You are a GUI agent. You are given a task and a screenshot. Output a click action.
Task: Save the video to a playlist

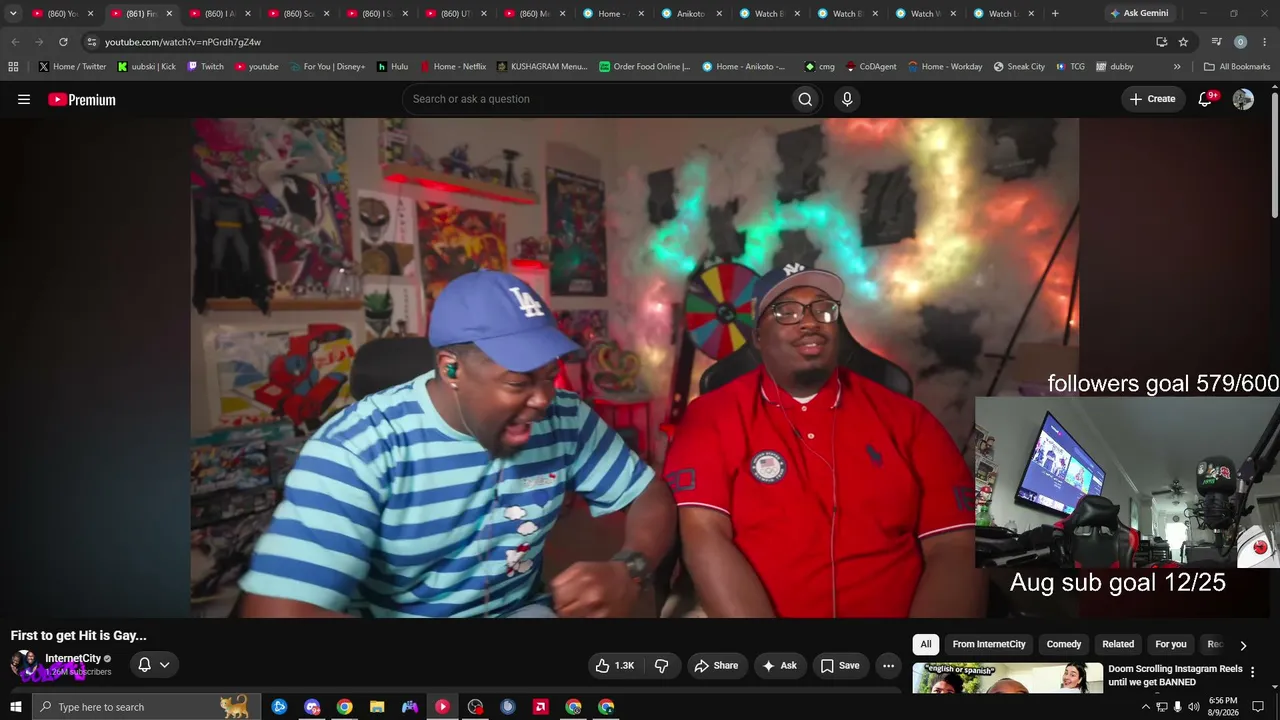point(840,665)
